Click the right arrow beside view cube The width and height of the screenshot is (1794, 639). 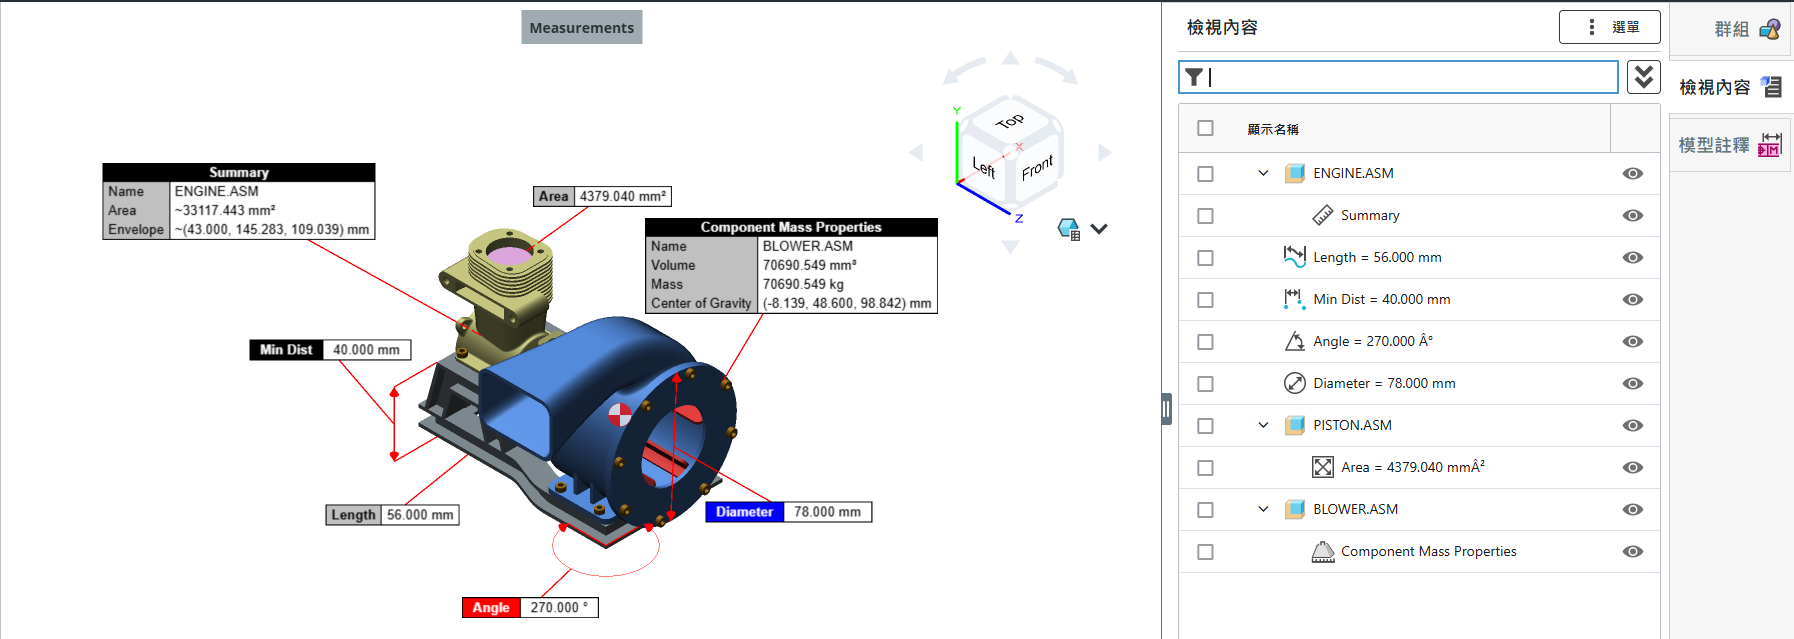point(1104,152)
